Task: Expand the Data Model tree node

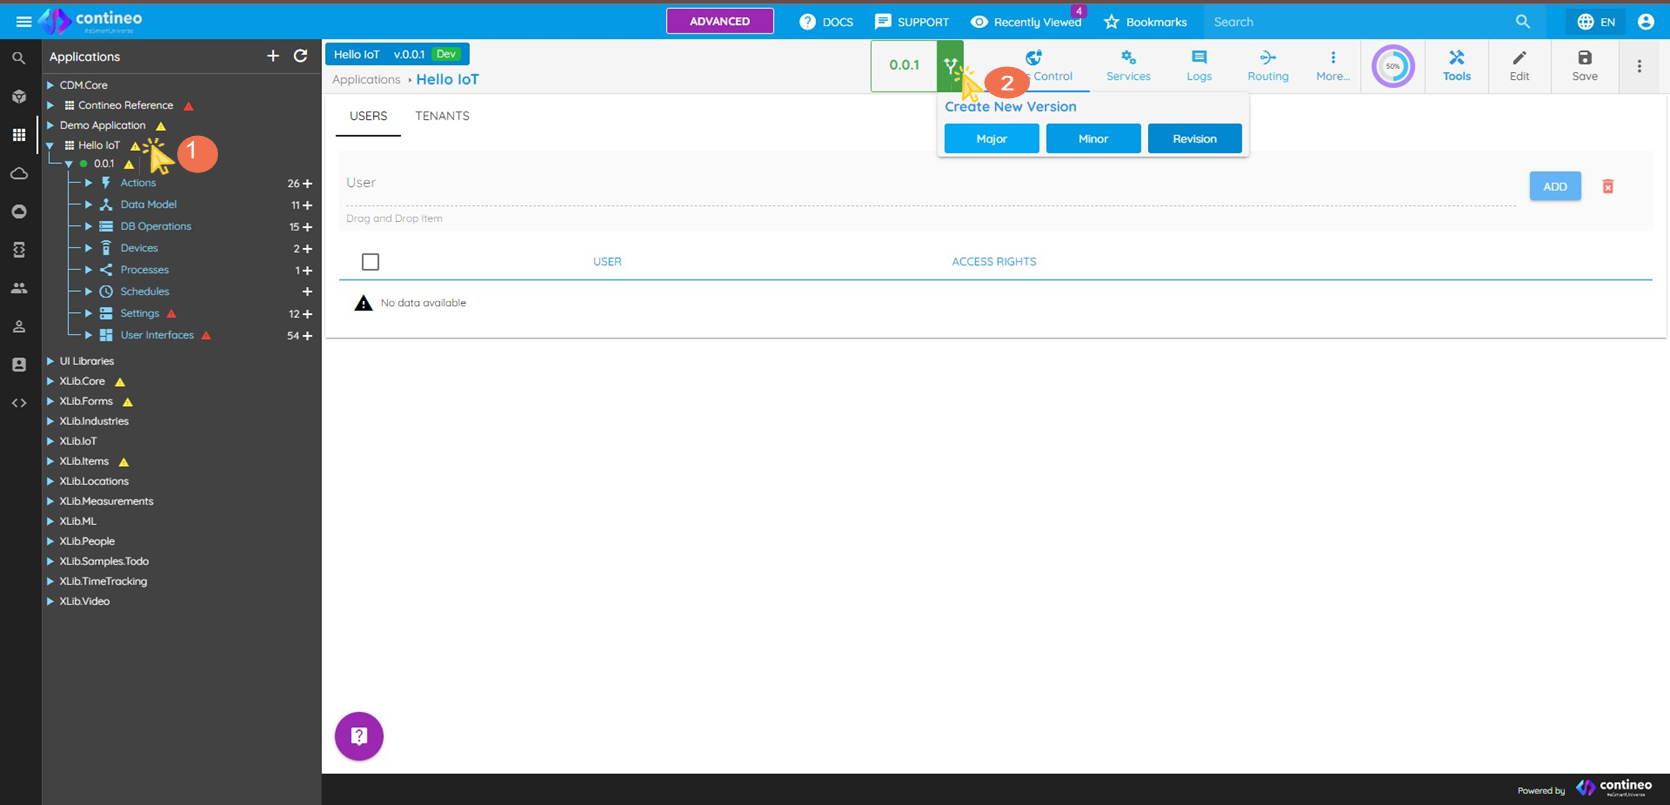Action: [x=89, y=205]
